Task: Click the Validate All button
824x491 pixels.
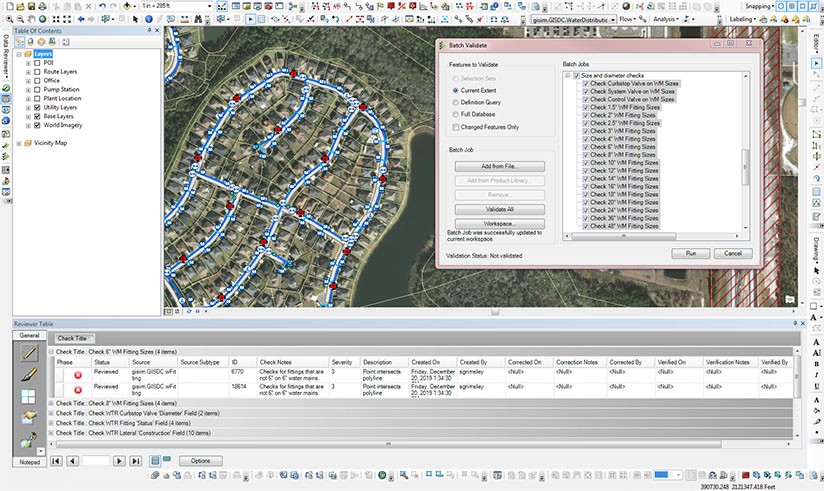Action: point(499,209)
